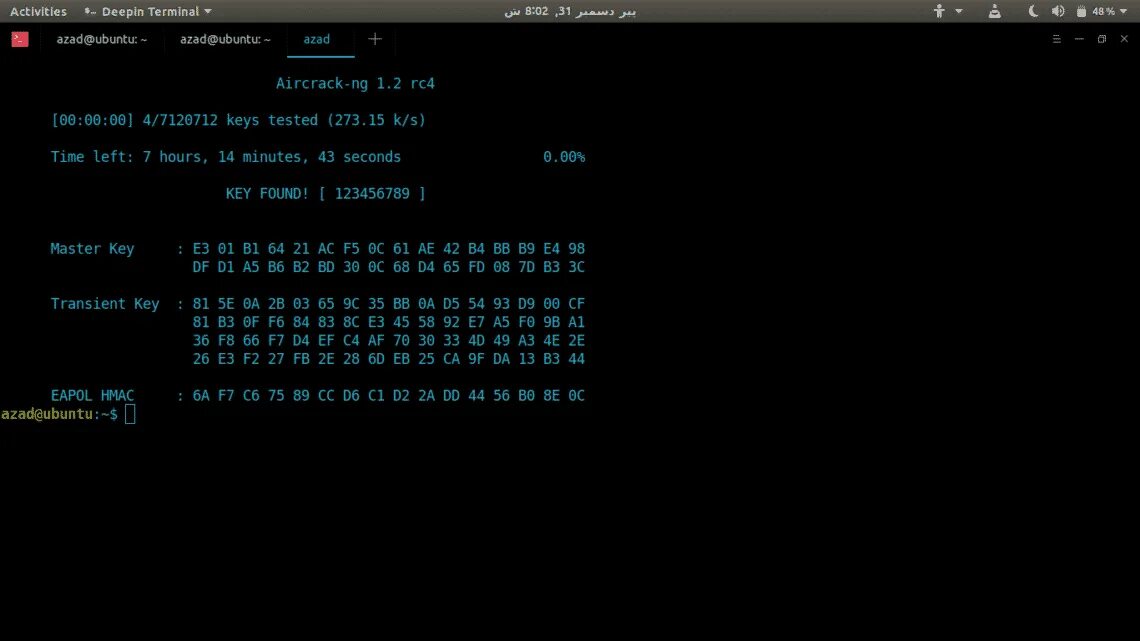Click the Master Key label

point(92,249)
